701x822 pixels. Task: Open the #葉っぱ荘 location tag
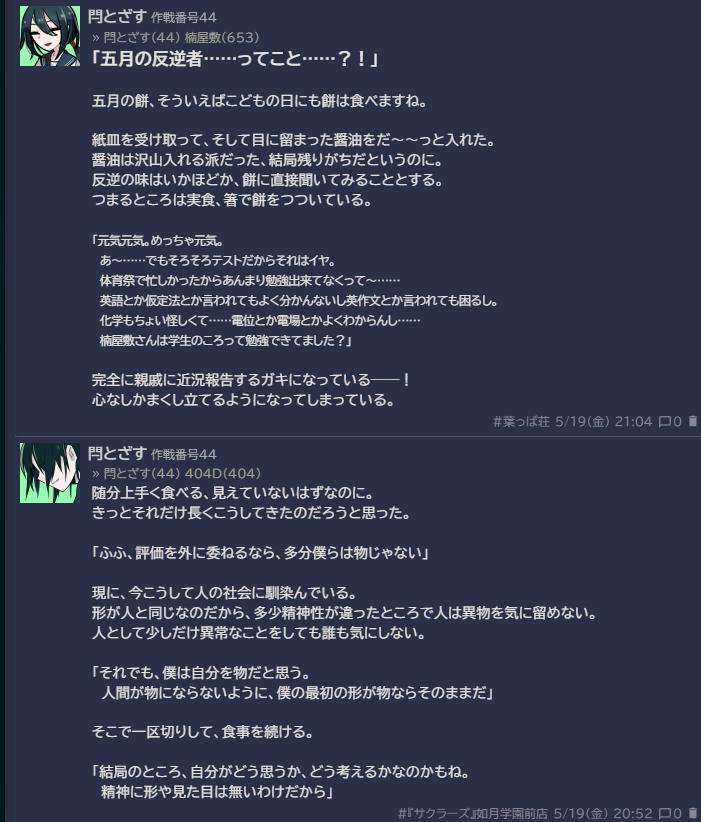point(521,421)
